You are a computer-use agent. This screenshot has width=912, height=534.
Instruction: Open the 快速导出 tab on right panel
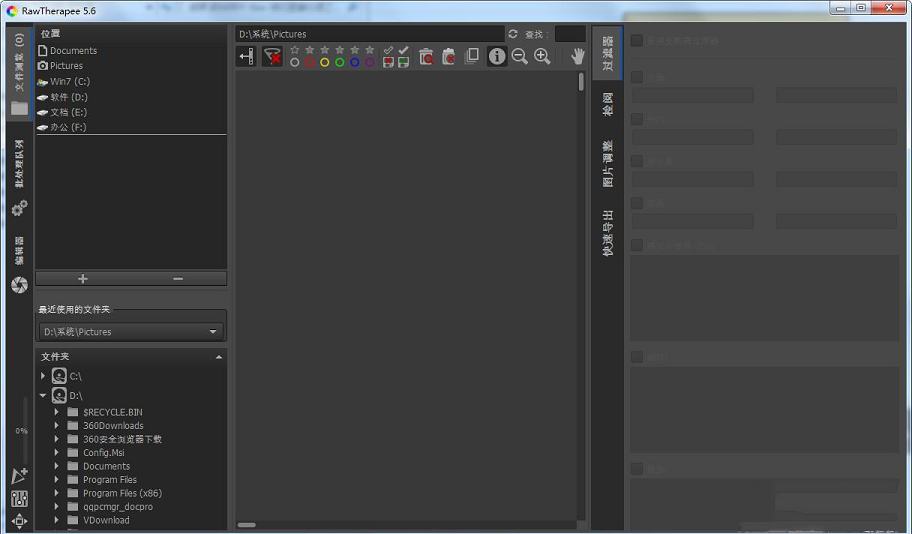tap(607, 234)
